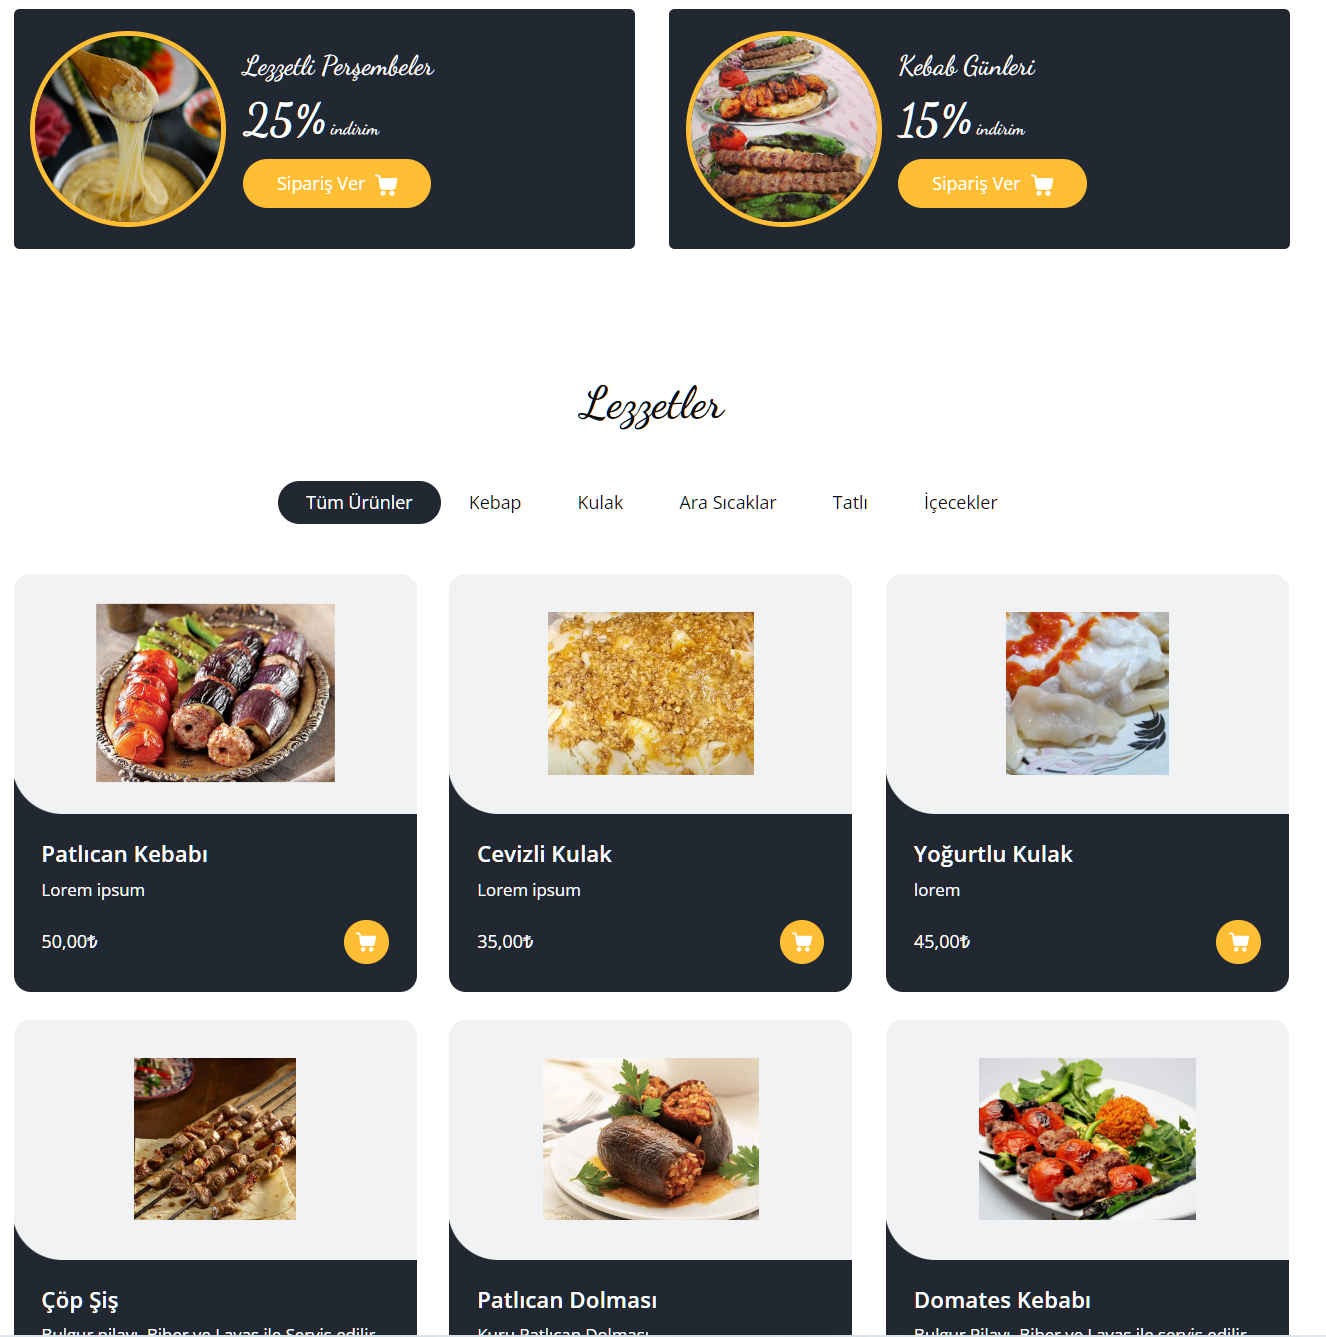Filter products by Tatlı

pos(850,502)
